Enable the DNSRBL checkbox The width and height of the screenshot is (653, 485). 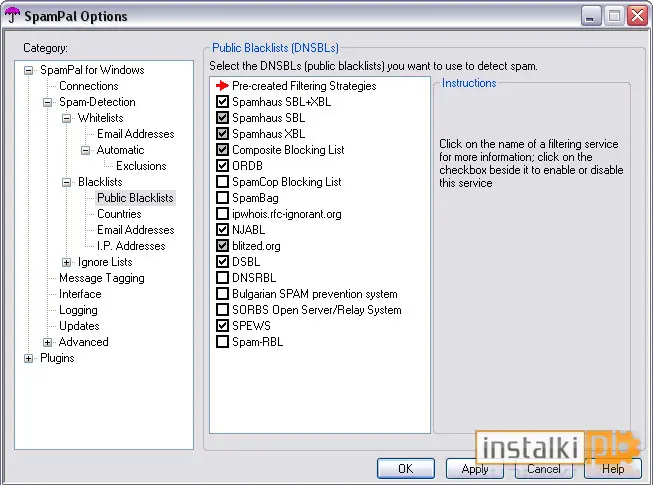point(222,278)
